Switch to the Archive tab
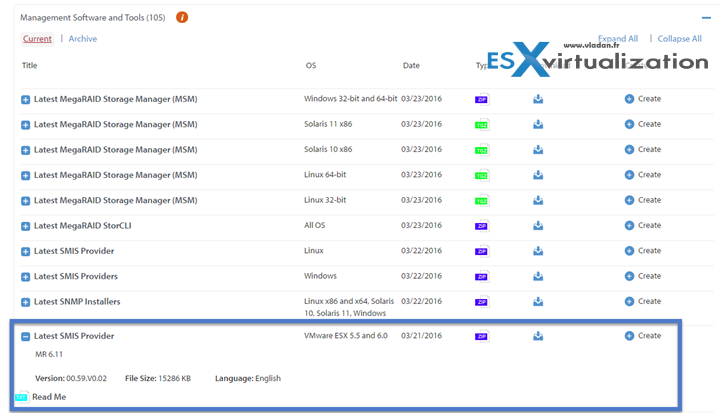Screen dimensions: 720x413 (83, 39)
